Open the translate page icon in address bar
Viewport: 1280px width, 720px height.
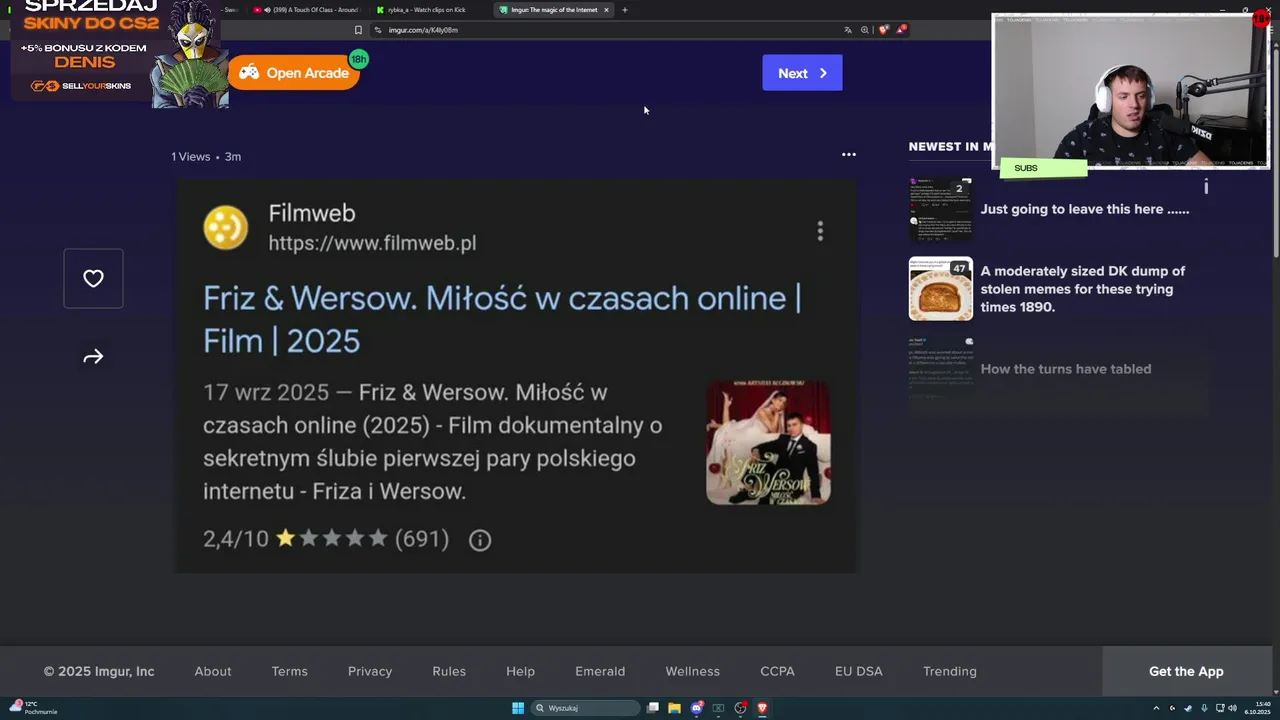tap(848, 30)
